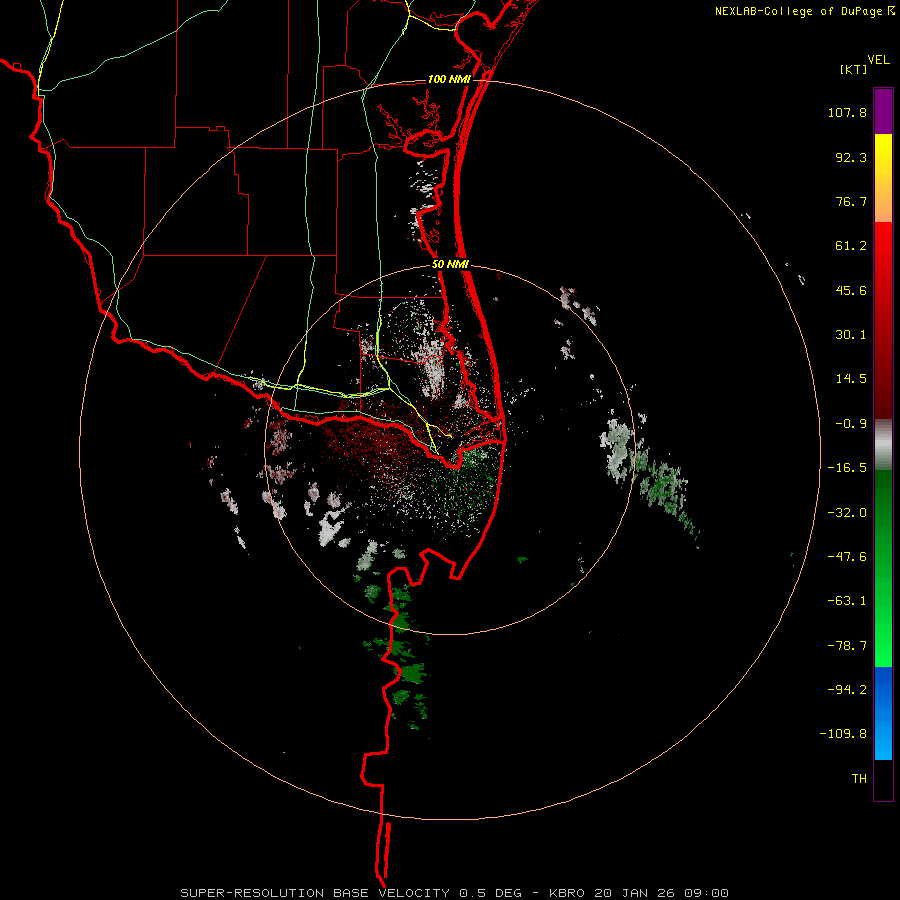This screenshot has width=900, height=900.
Task: Click the purple segment of the color bar
Action: tap(883, 111)
